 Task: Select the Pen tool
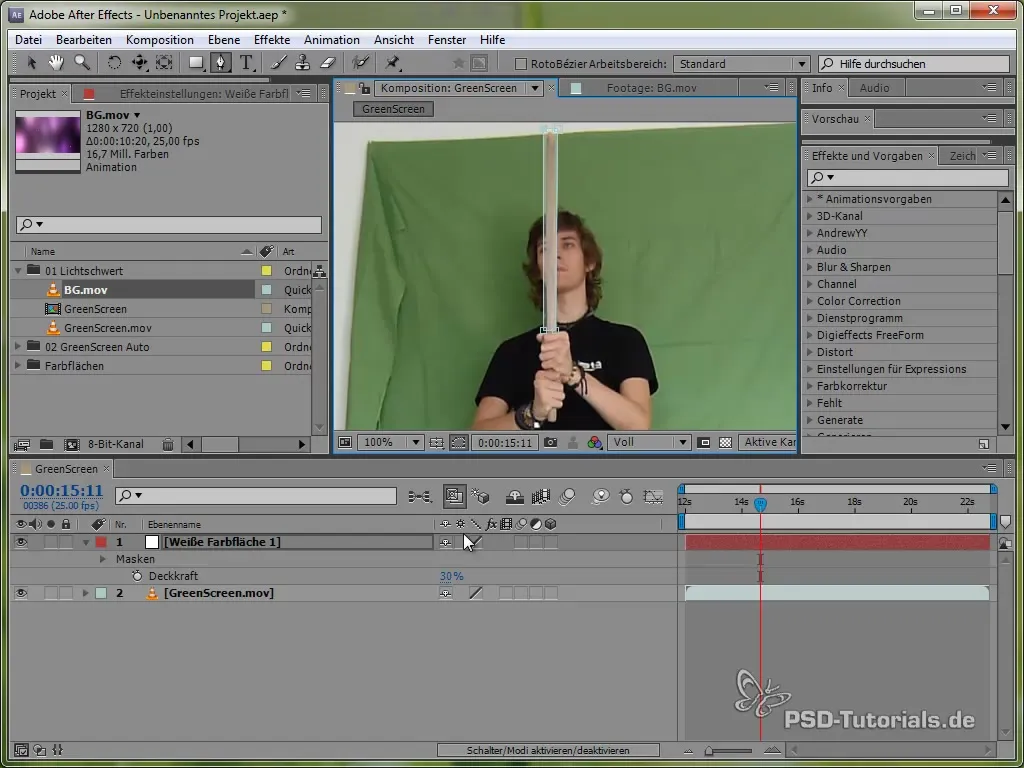(221, 63)
